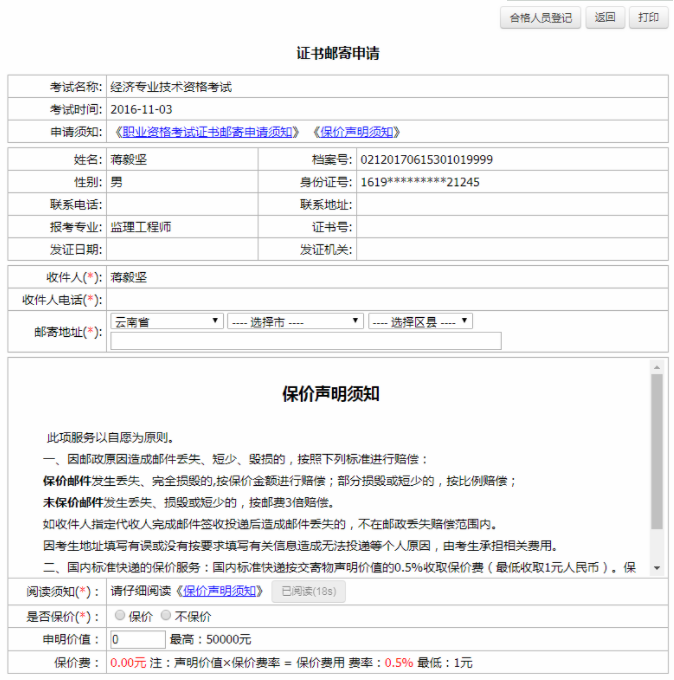The image size is (674, 680).
Task: Print the page with 打印
Action: [x=648, y=18]
